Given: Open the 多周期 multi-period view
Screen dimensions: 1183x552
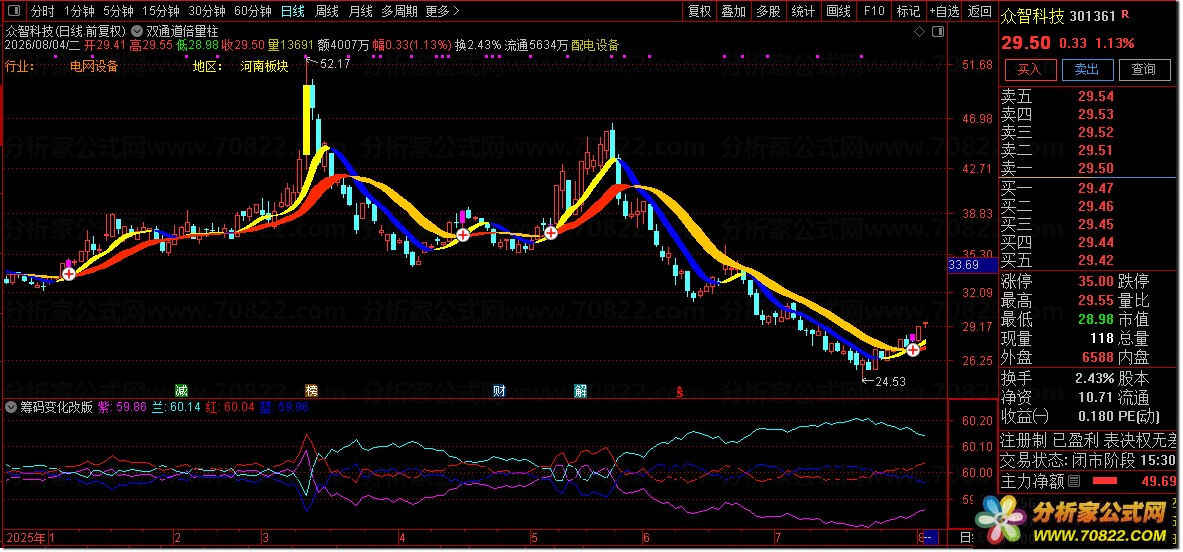Looking at the screenshot, I should click(399, 11).
